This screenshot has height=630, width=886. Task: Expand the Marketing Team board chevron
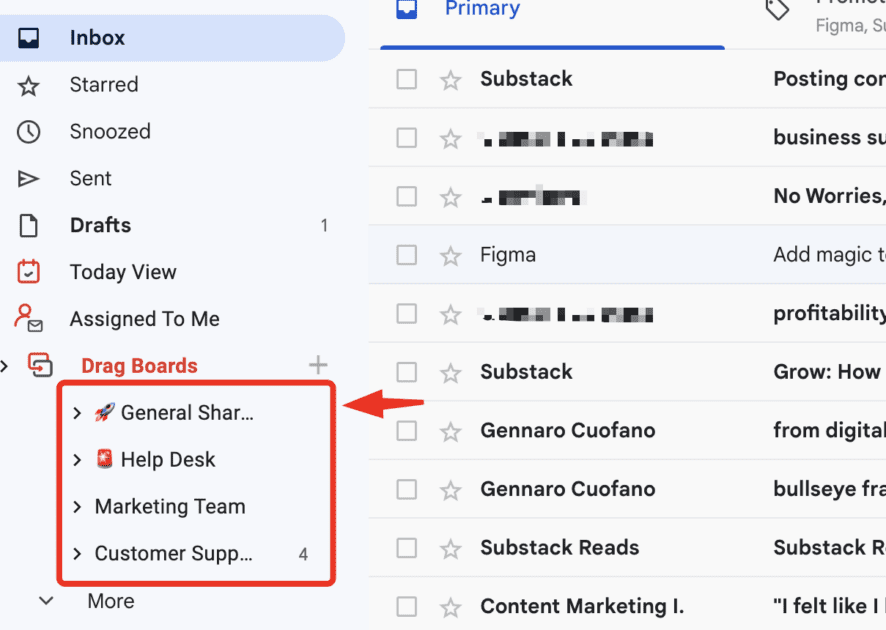click(x=77, y=507)
